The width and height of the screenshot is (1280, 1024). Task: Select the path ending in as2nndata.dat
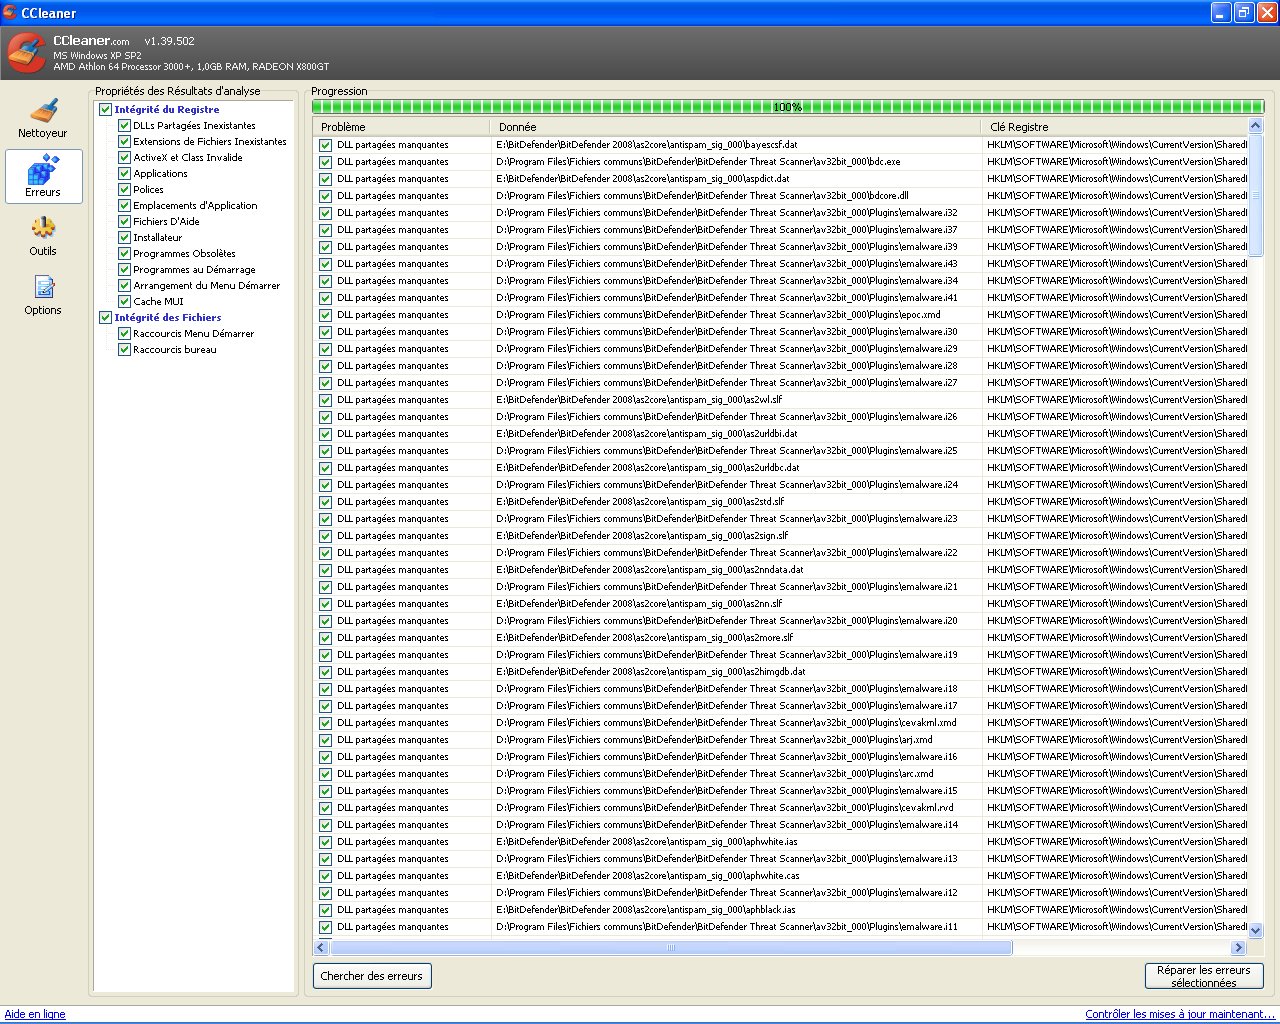coord(650,570)
